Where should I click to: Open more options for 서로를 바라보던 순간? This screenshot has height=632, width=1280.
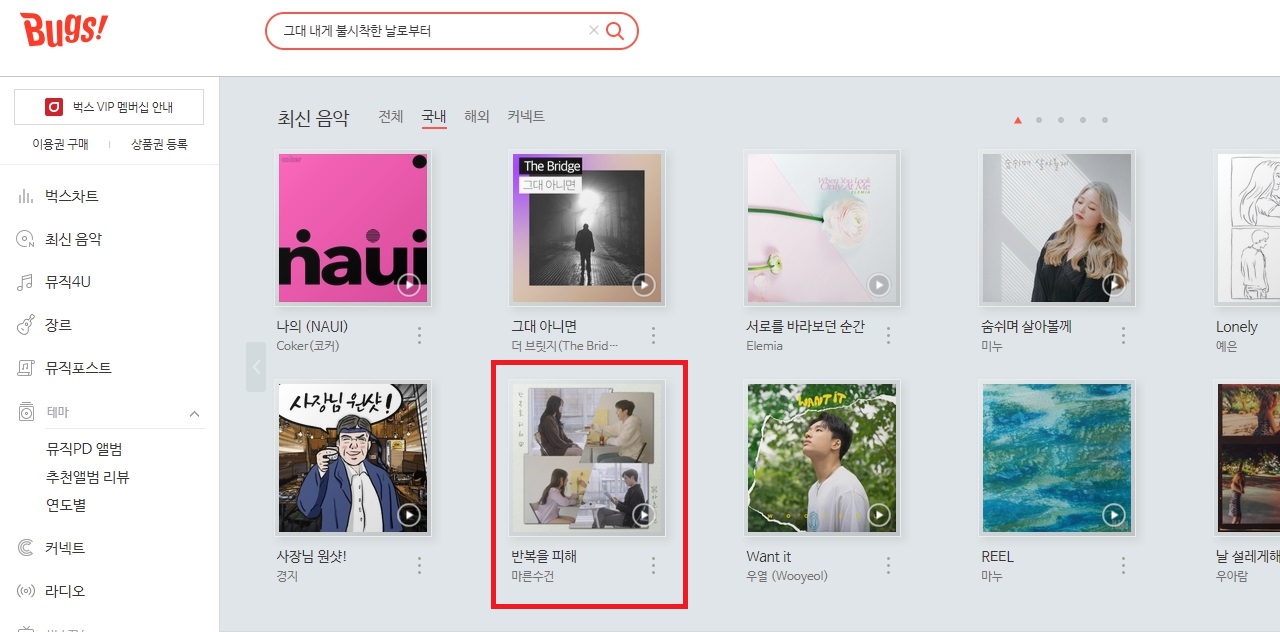tap(888, 335)
